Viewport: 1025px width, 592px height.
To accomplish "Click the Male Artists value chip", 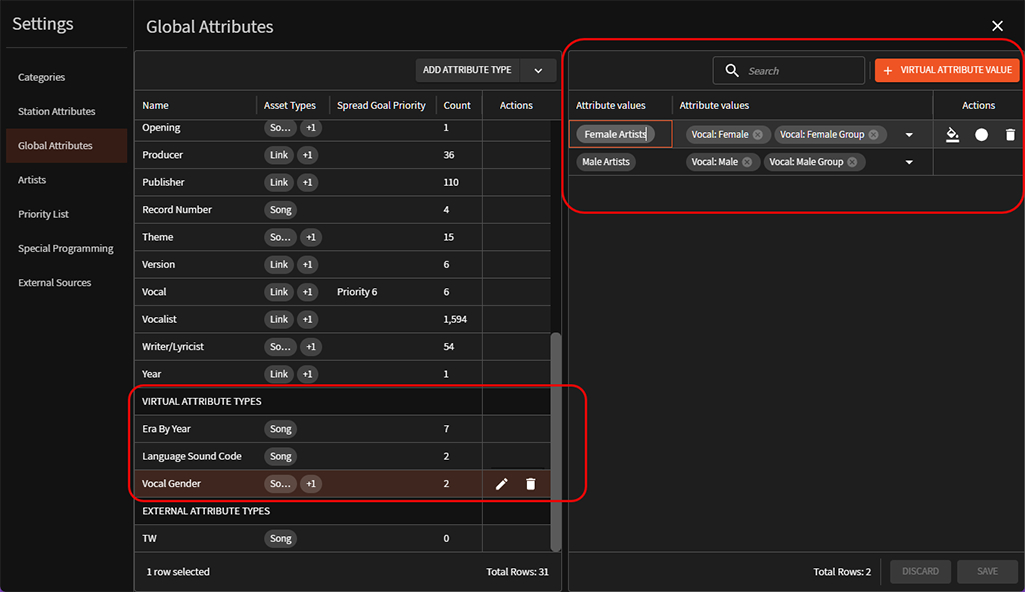I will pyautogui.click(x=606, y=162).
